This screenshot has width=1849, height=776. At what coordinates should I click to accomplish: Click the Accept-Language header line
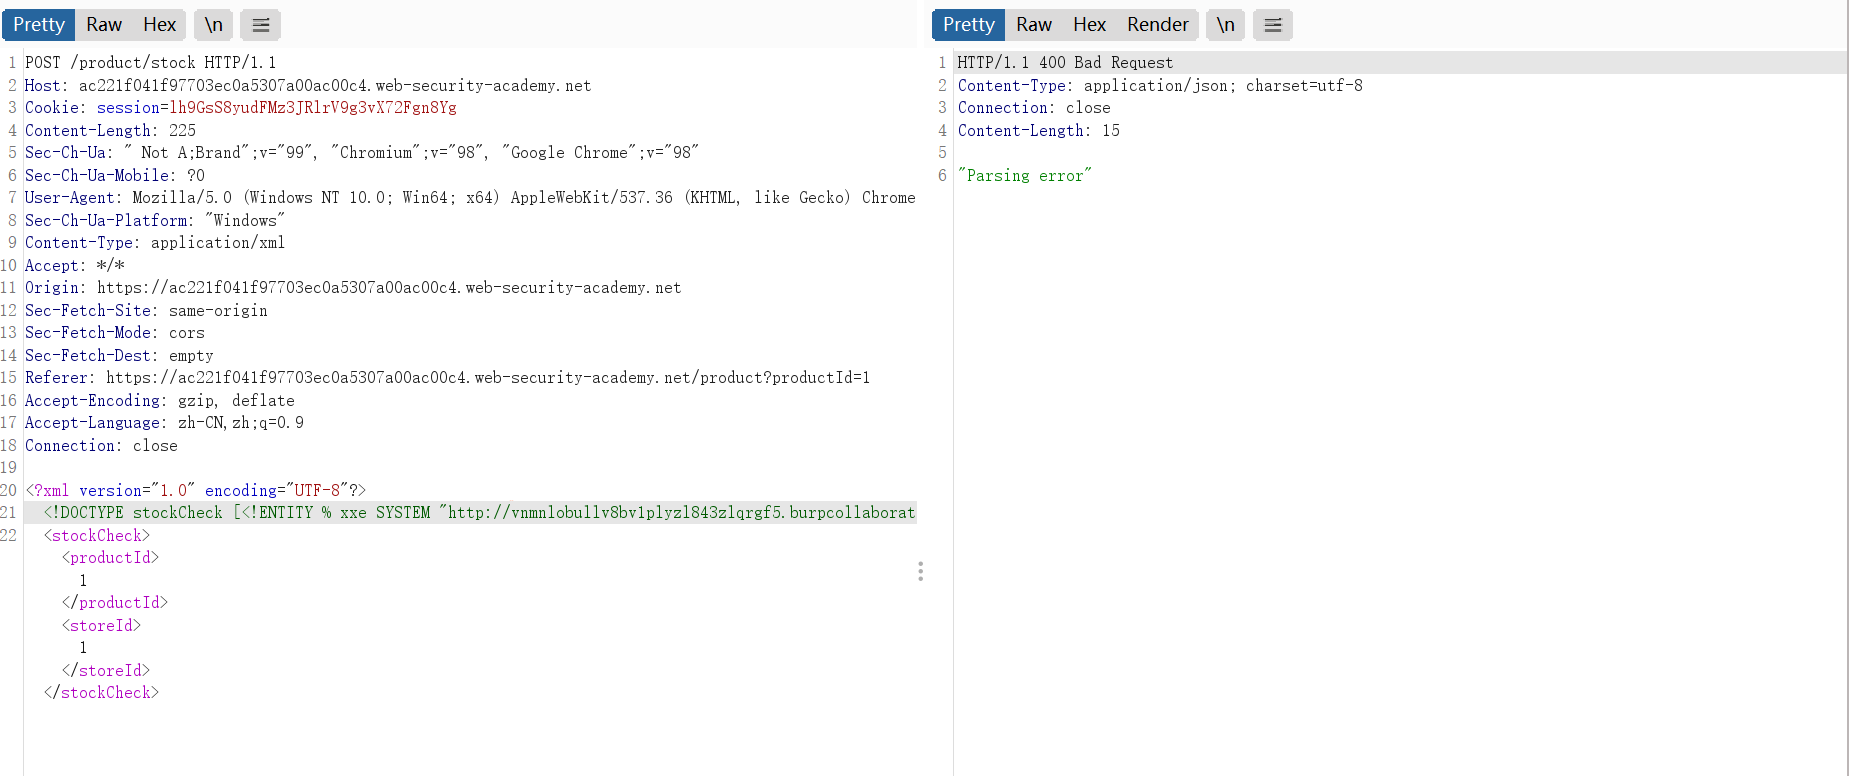click(164, 422)
